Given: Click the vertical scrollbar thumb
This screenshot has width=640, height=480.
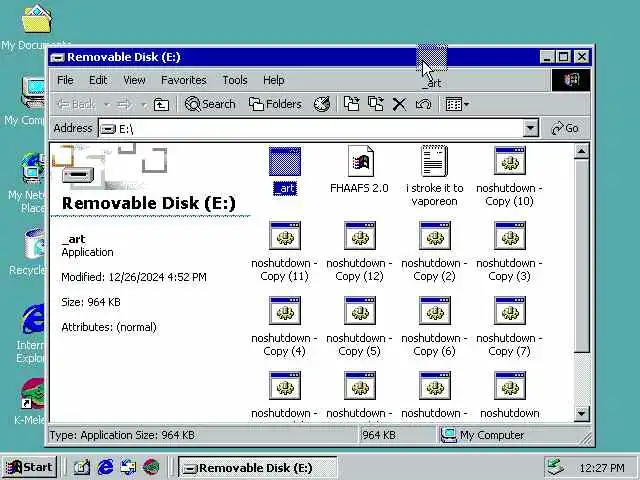Looking at the screenshot, I should click(581, 256).
